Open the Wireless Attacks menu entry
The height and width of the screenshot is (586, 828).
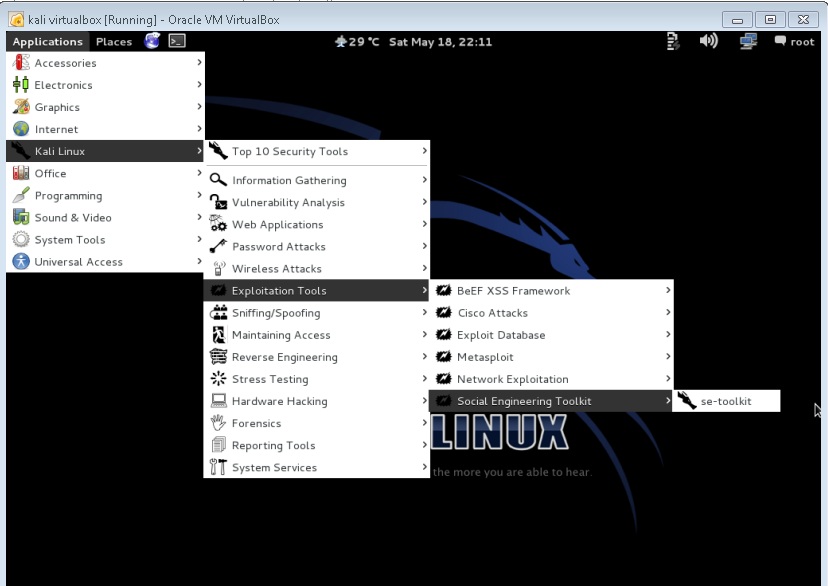(316, 269)
